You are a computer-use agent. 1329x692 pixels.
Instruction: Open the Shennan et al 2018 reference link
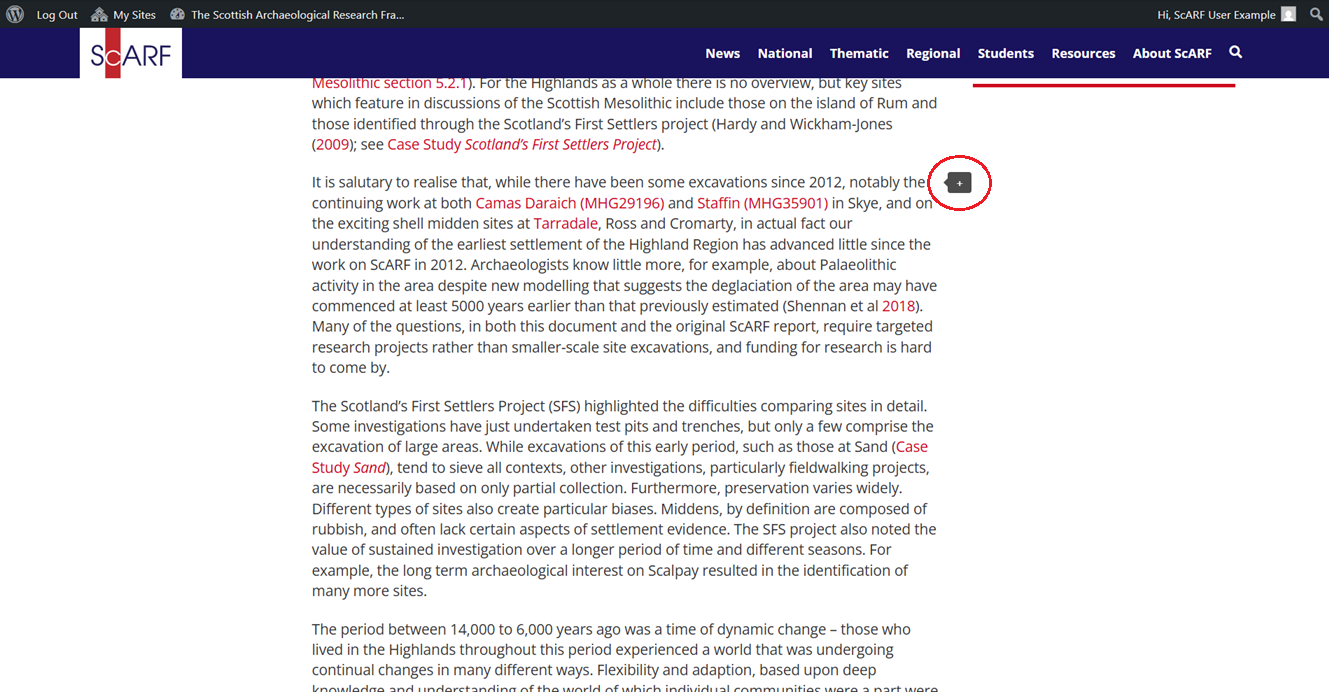pos(898,305)
